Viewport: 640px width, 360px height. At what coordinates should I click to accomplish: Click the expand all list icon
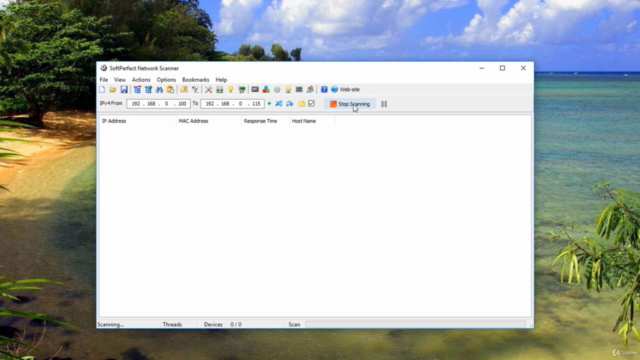(x=148, y=89)
